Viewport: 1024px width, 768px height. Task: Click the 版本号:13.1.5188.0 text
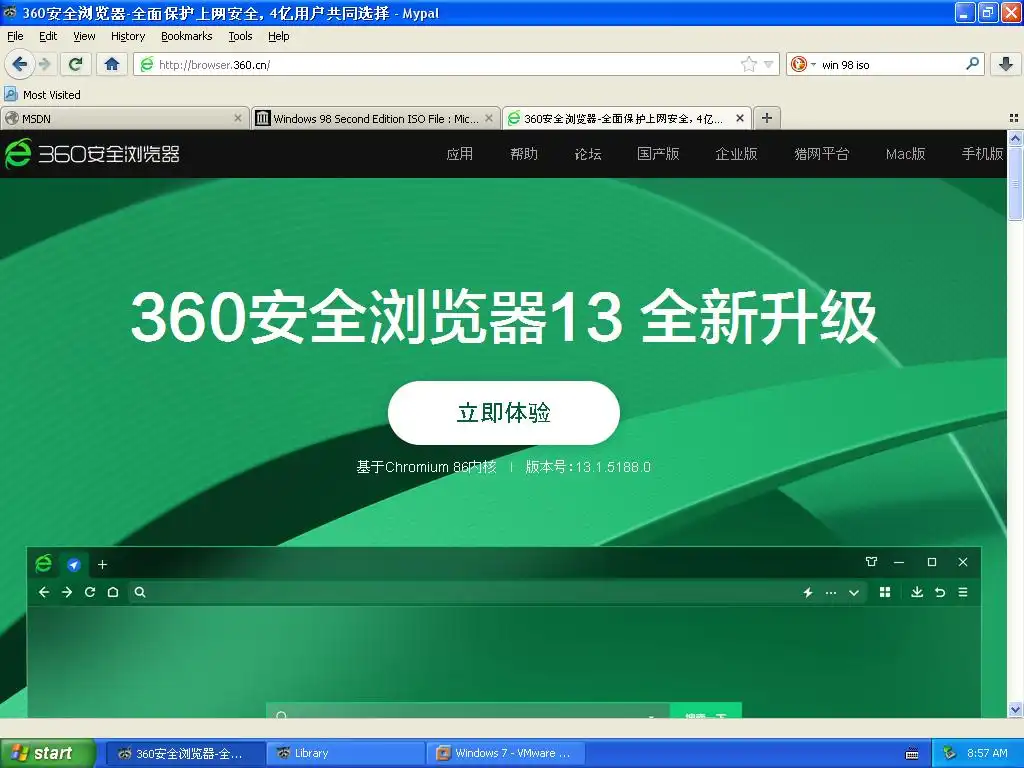point(588,467)
